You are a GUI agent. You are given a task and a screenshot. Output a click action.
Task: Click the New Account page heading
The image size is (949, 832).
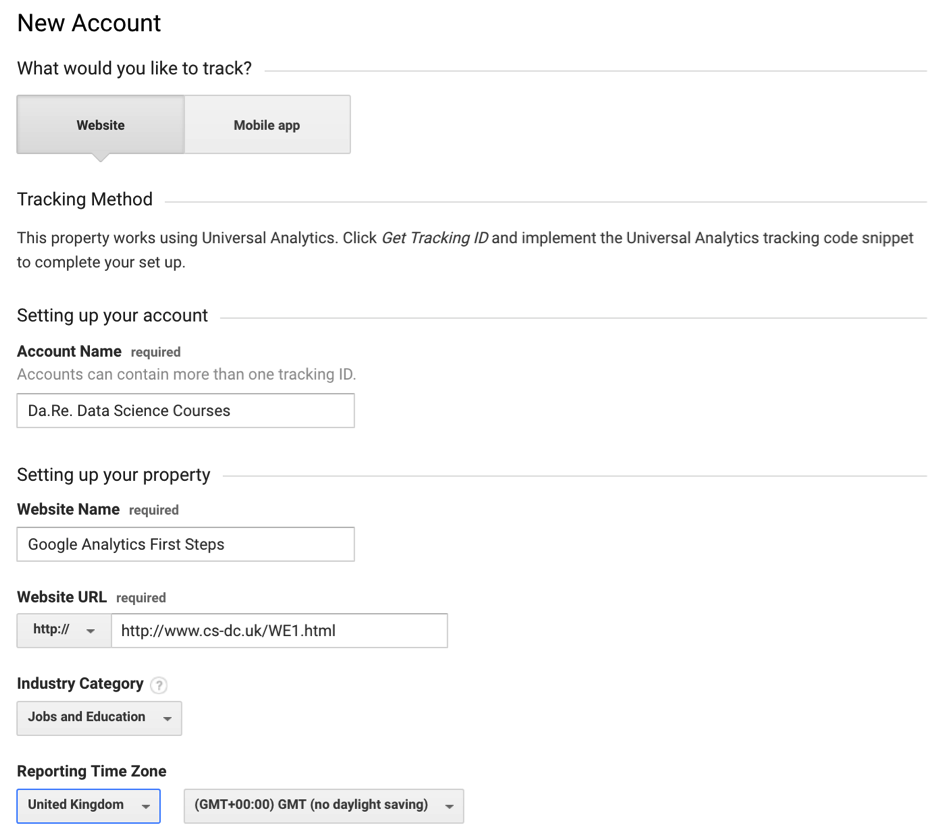(89, 23)
